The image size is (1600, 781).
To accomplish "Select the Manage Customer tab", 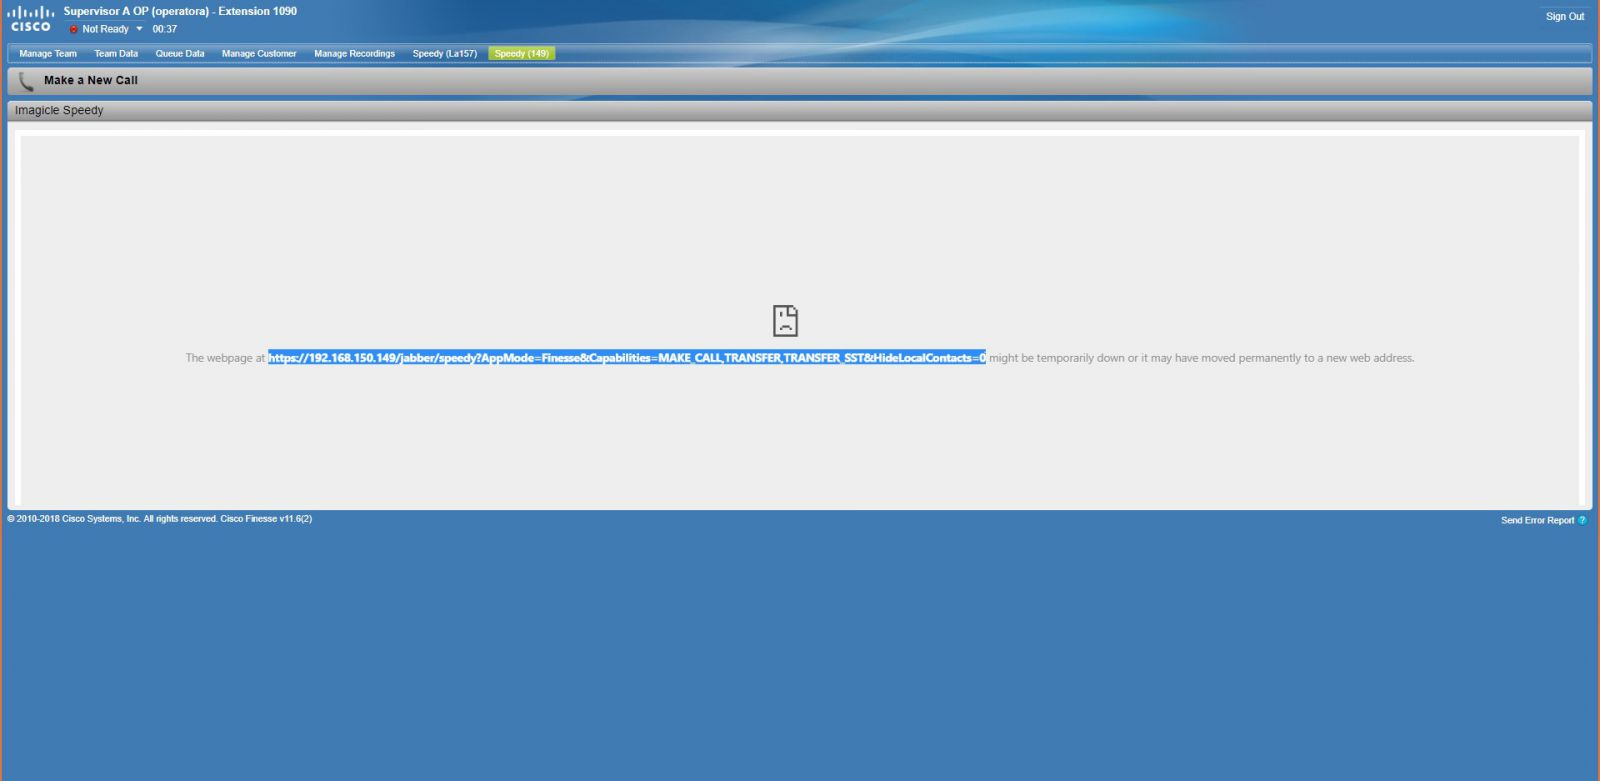I will [259, 54].
